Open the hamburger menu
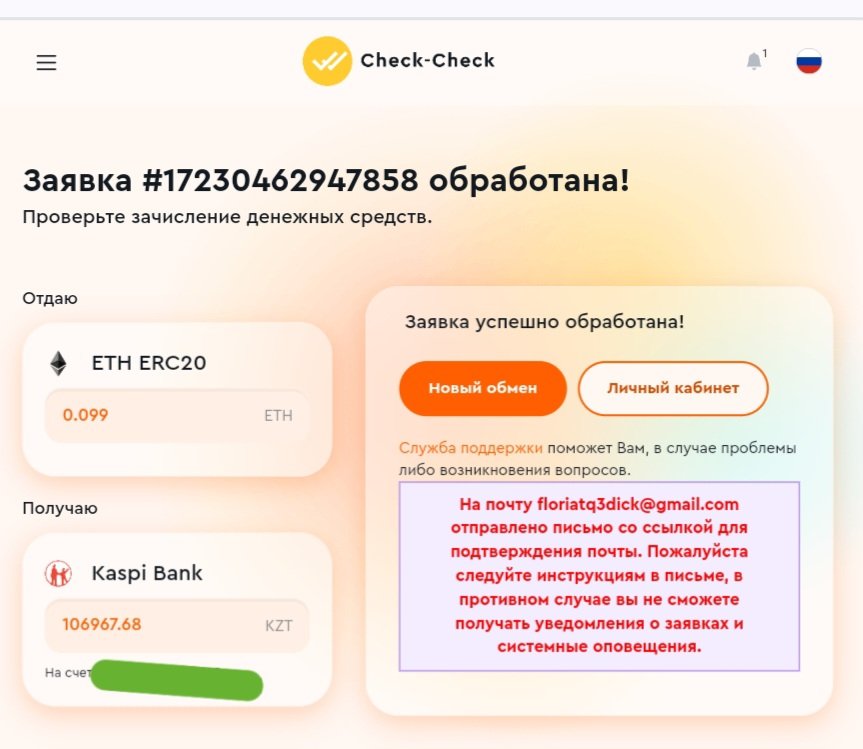Viewport: 863px width, 749px height. [x=46, y=62]
